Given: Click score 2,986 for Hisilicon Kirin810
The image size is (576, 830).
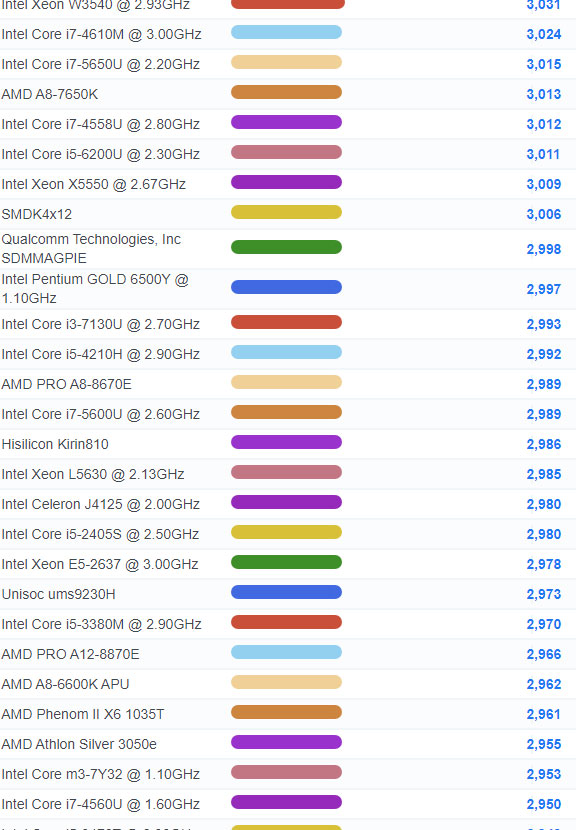Looking at the screenshot, I should point(544,444).
